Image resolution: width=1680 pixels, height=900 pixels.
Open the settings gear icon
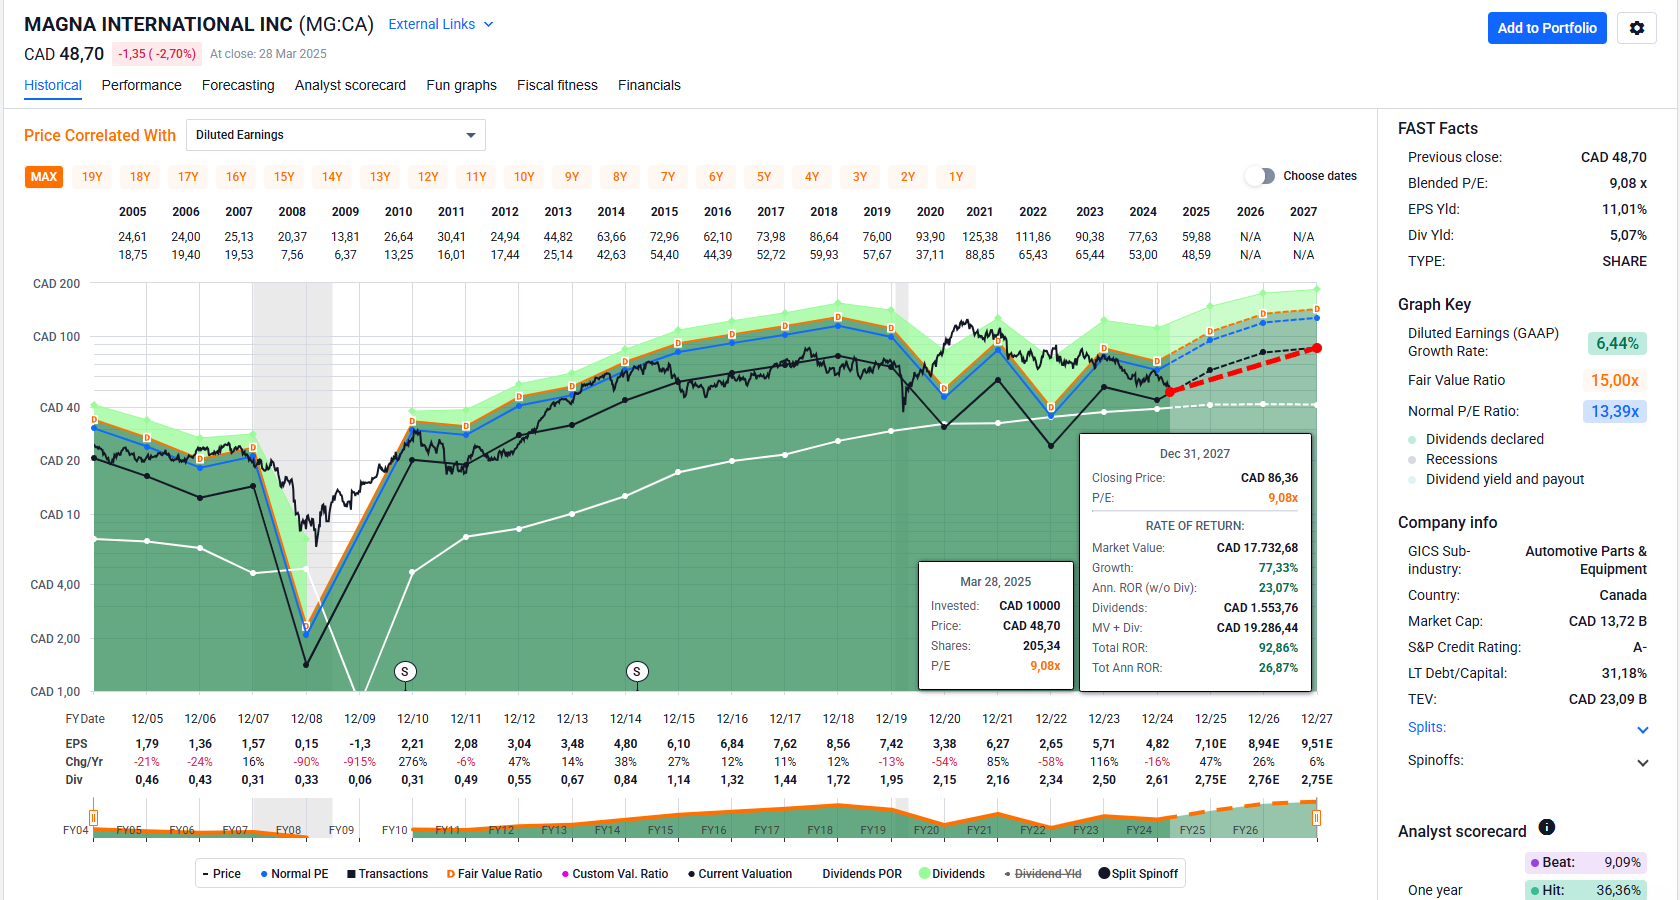click(1636, 28)
